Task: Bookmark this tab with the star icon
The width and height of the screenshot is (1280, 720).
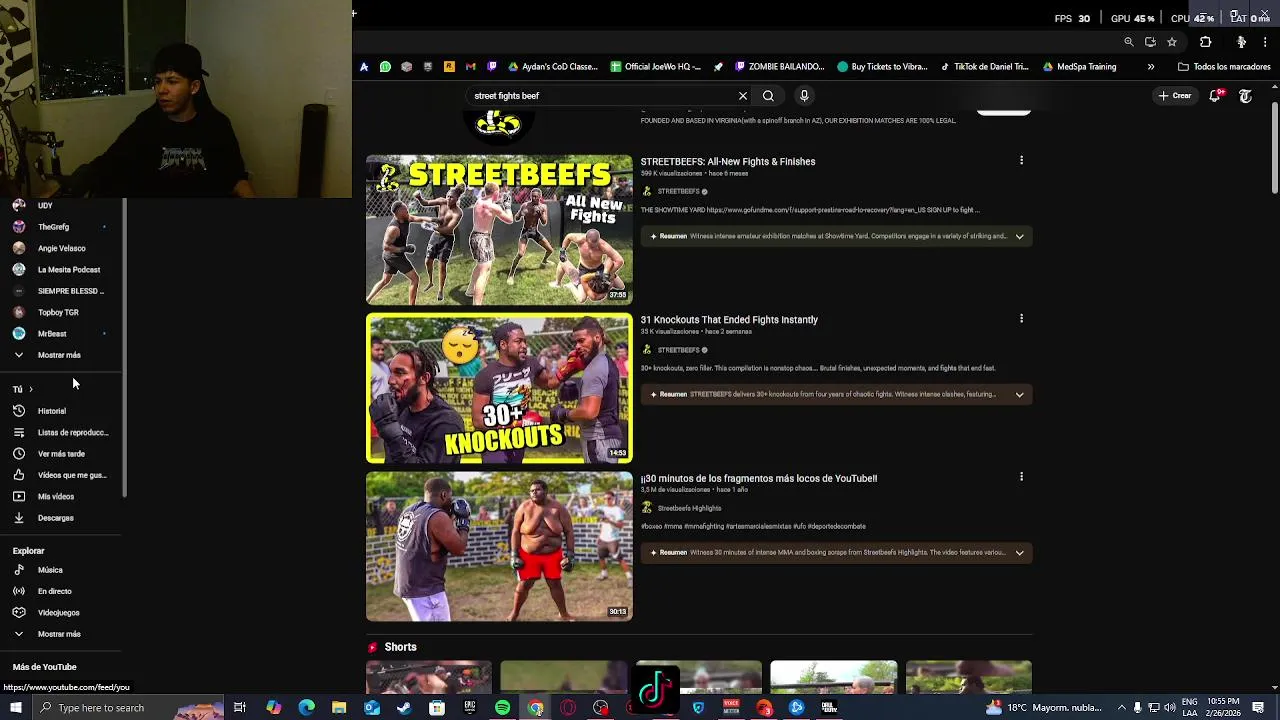Action: click(x=1172, y=42)
